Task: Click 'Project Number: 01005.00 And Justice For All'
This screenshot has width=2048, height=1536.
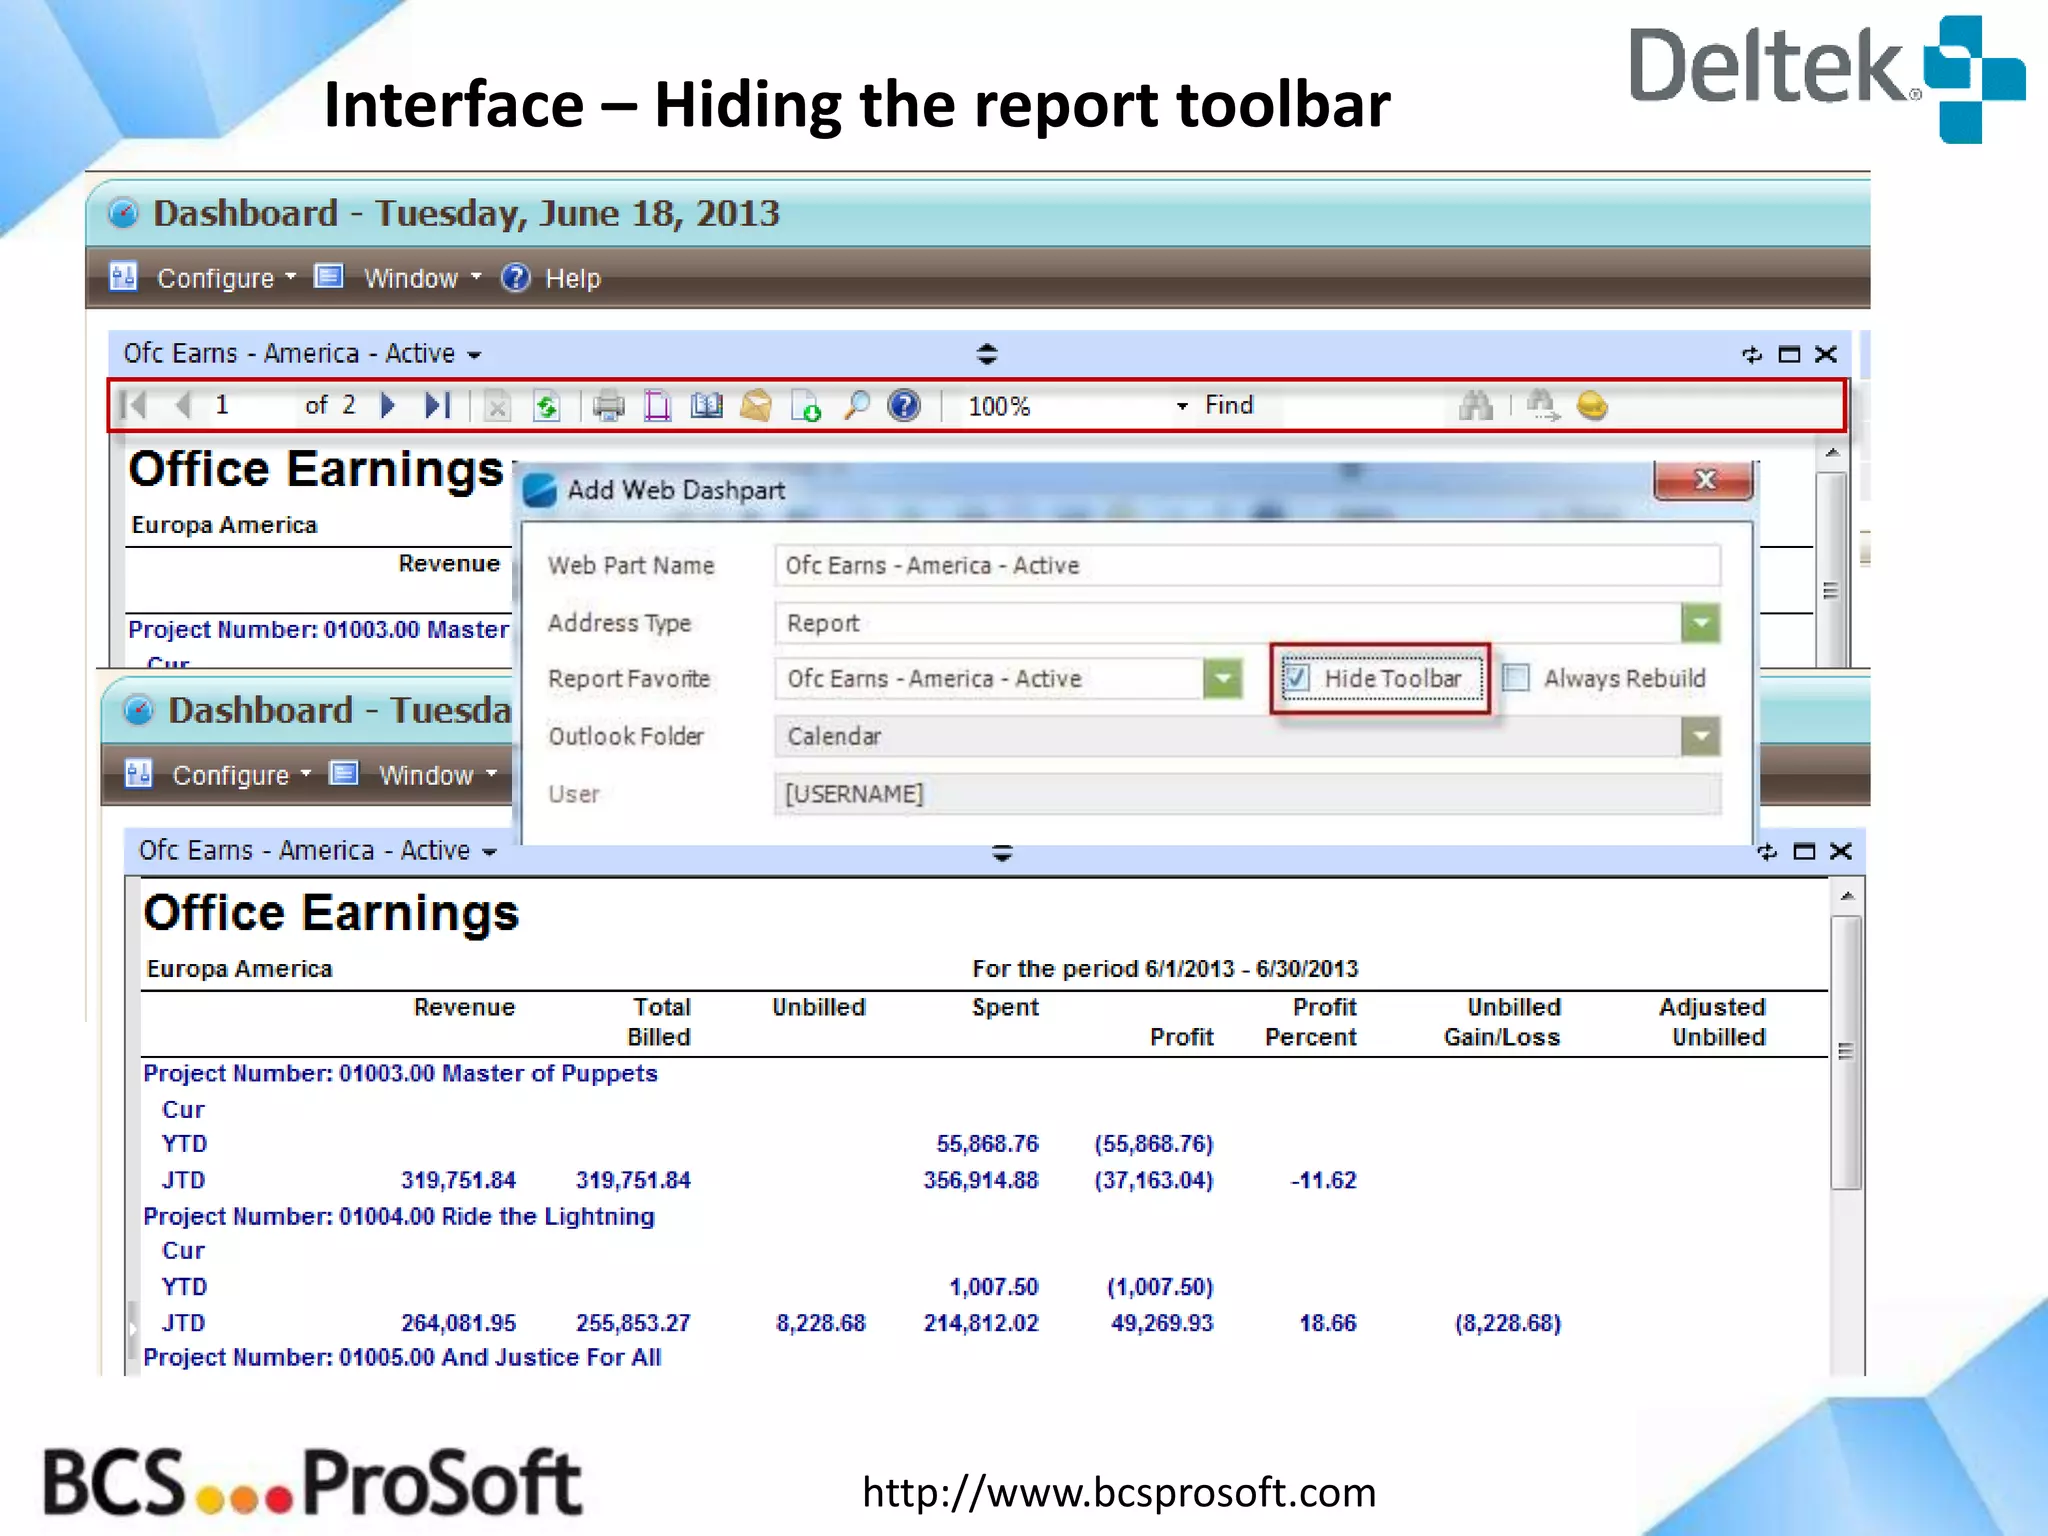Action: pos(402,1358)
